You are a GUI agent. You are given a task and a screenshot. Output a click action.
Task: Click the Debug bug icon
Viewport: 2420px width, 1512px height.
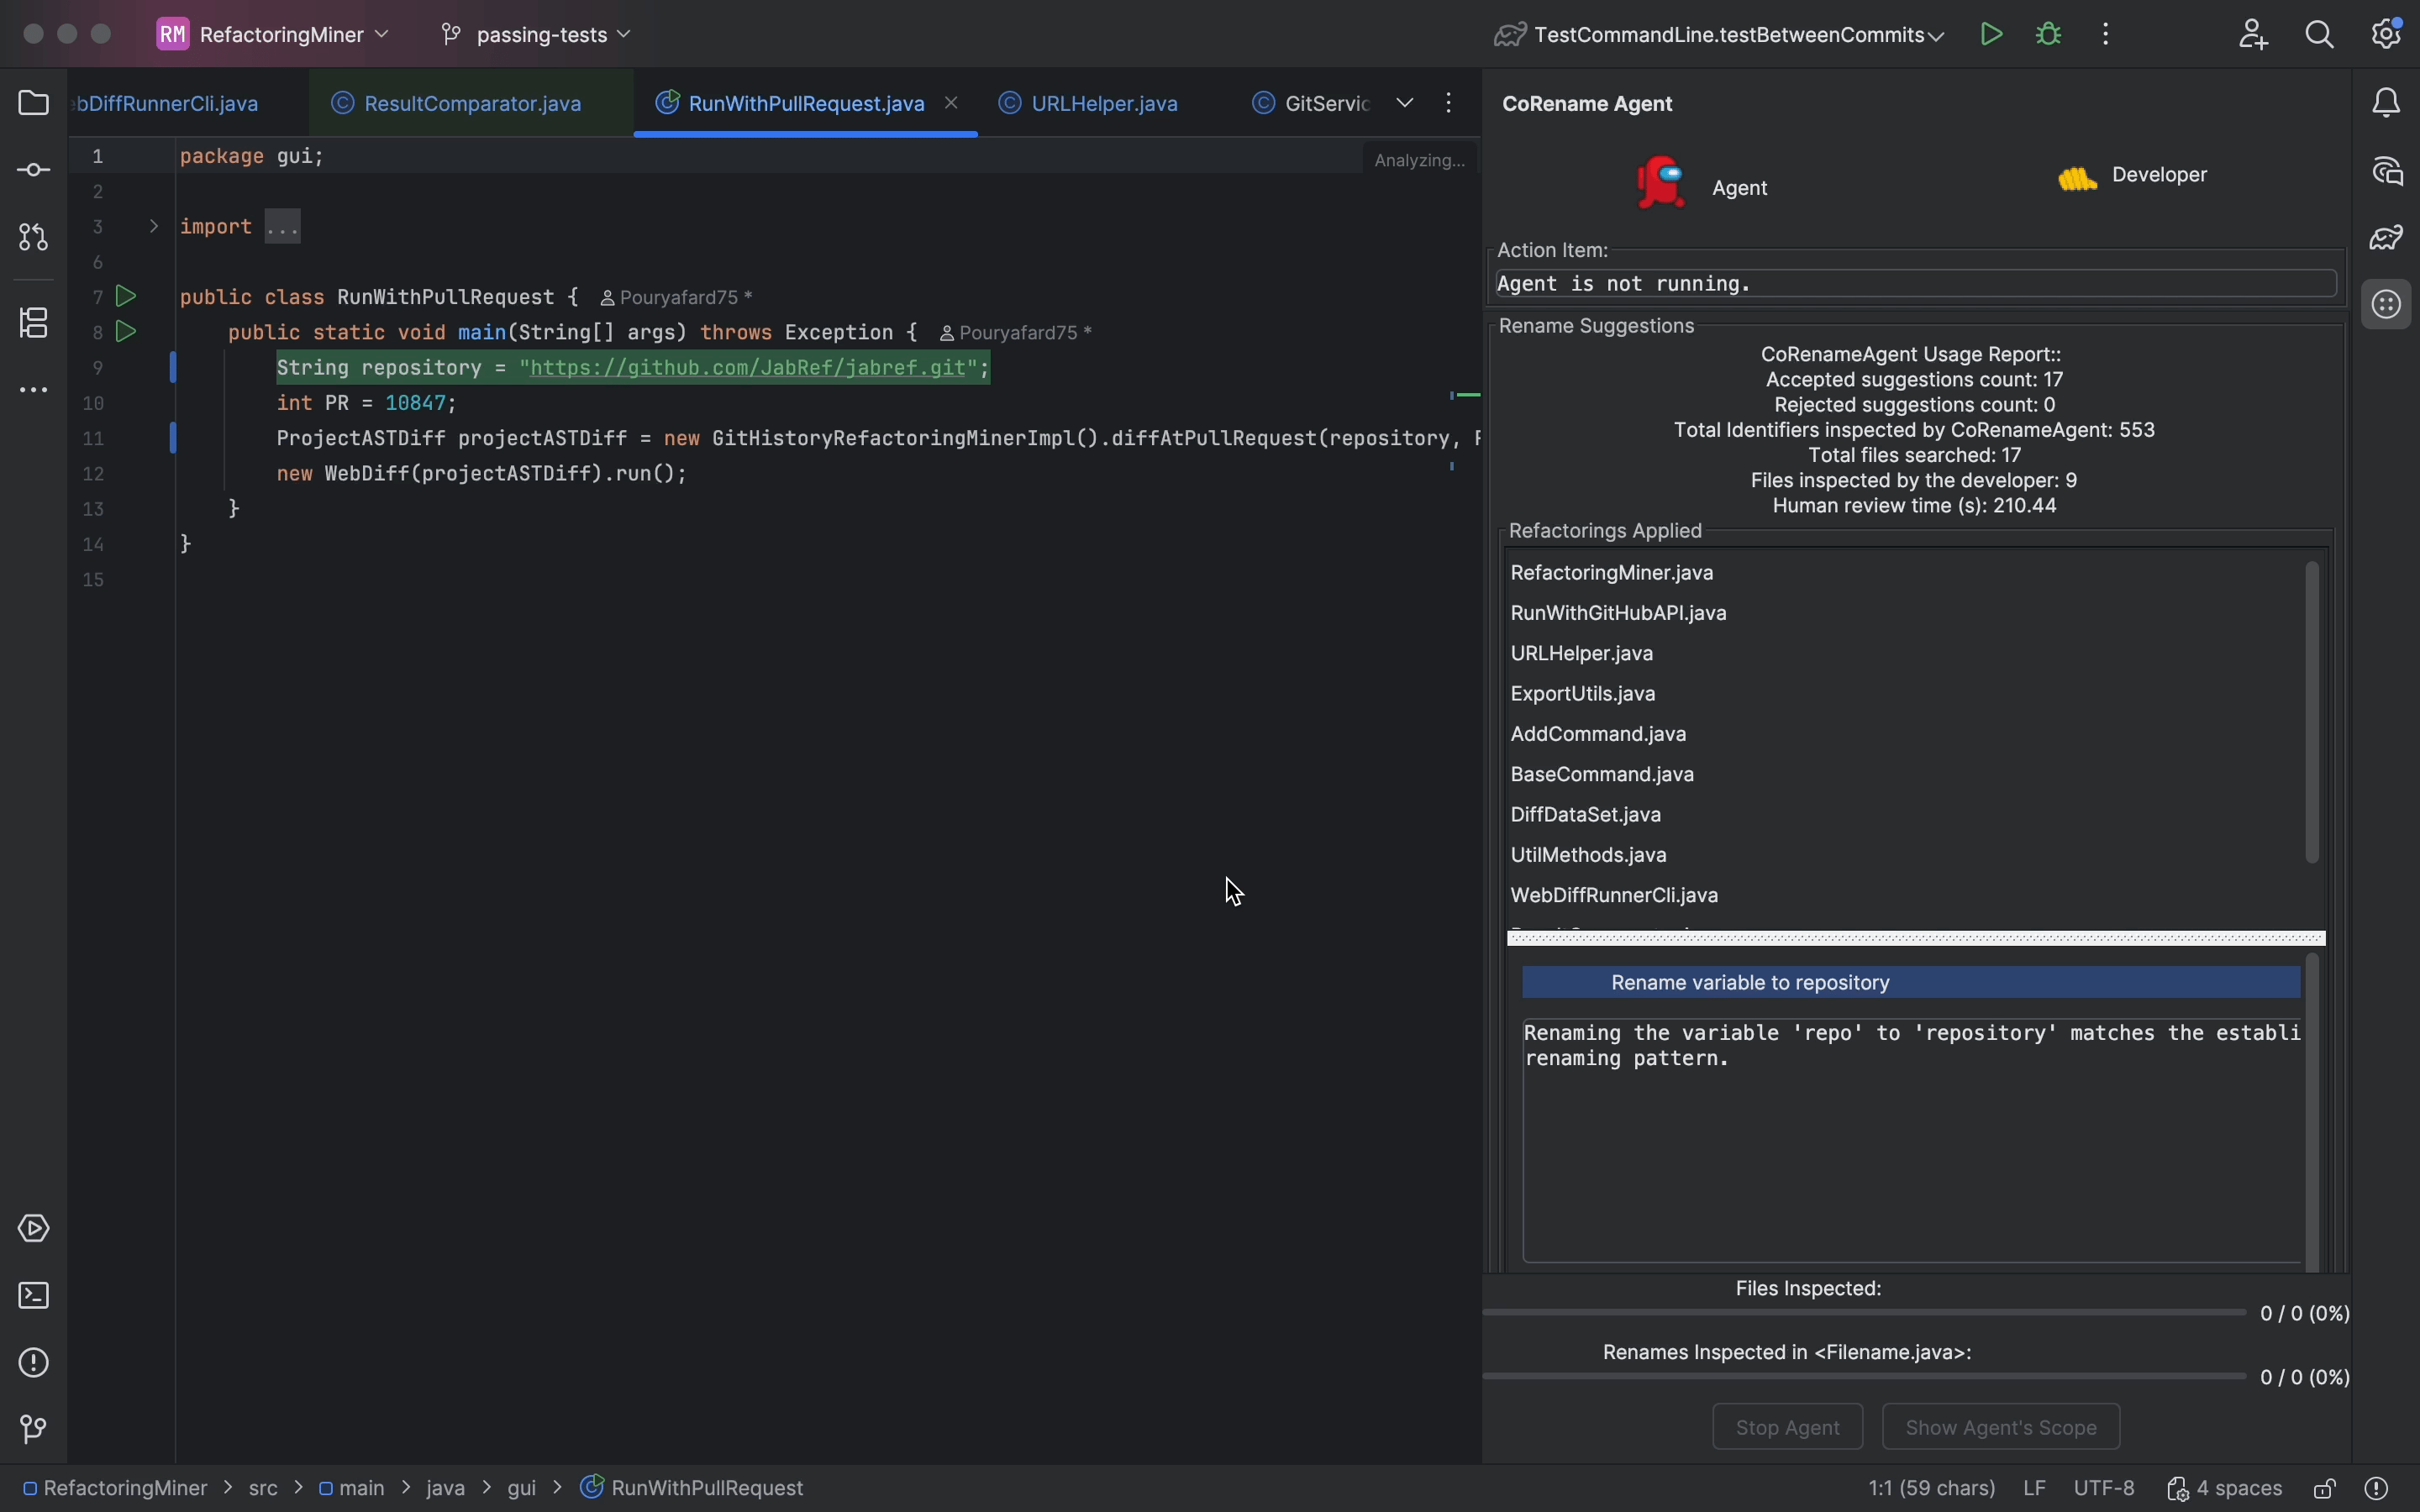pyautogui.click(x=2049, y=35)
